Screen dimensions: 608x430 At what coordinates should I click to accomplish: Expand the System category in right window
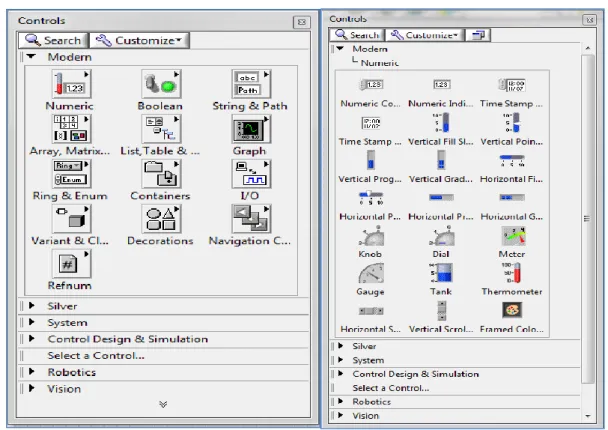[x=340, y=360]
